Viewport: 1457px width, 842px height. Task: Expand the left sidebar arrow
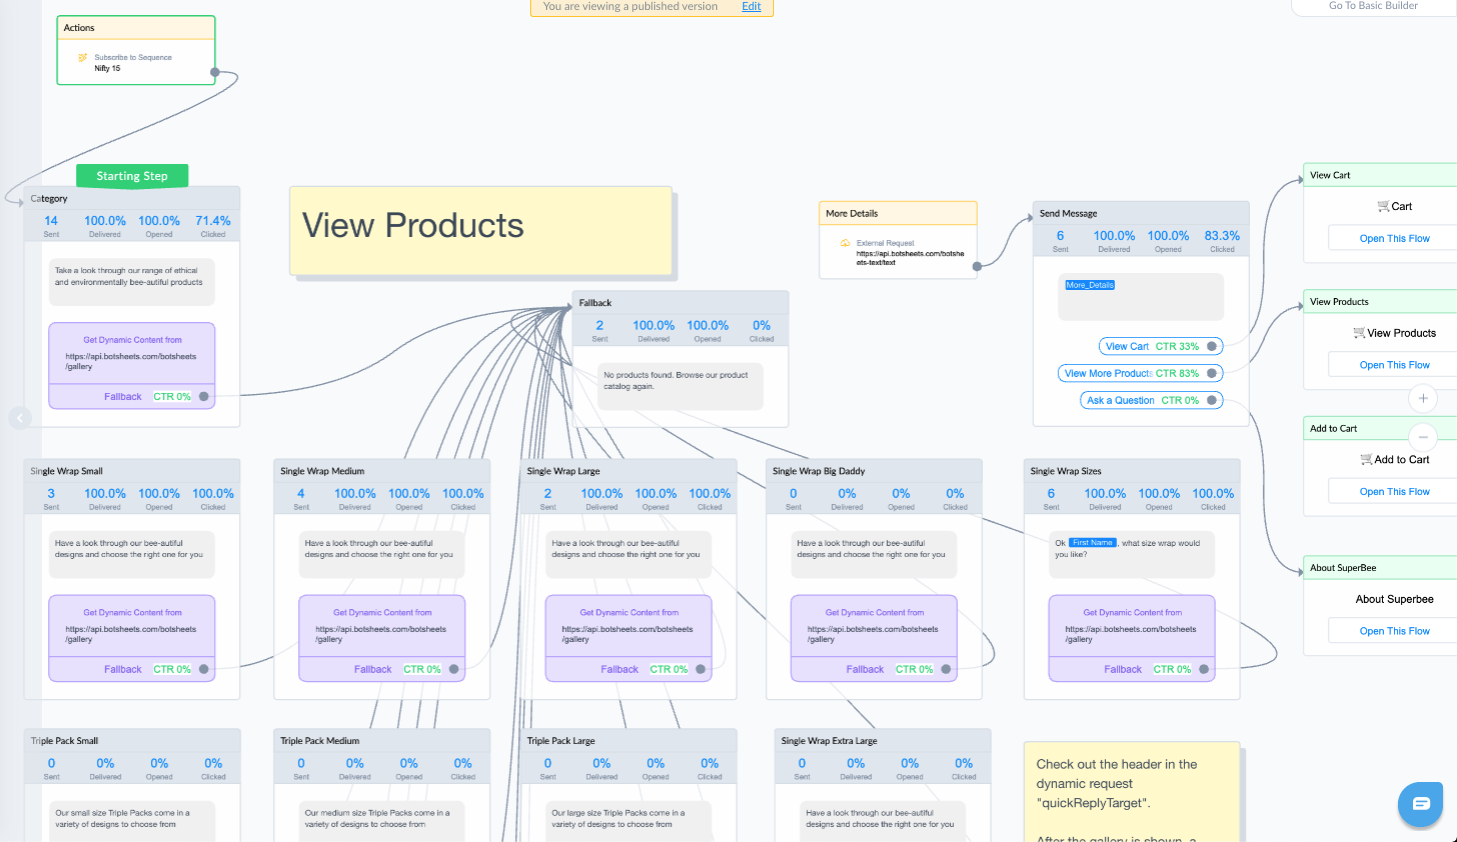[x=20, y=418]
